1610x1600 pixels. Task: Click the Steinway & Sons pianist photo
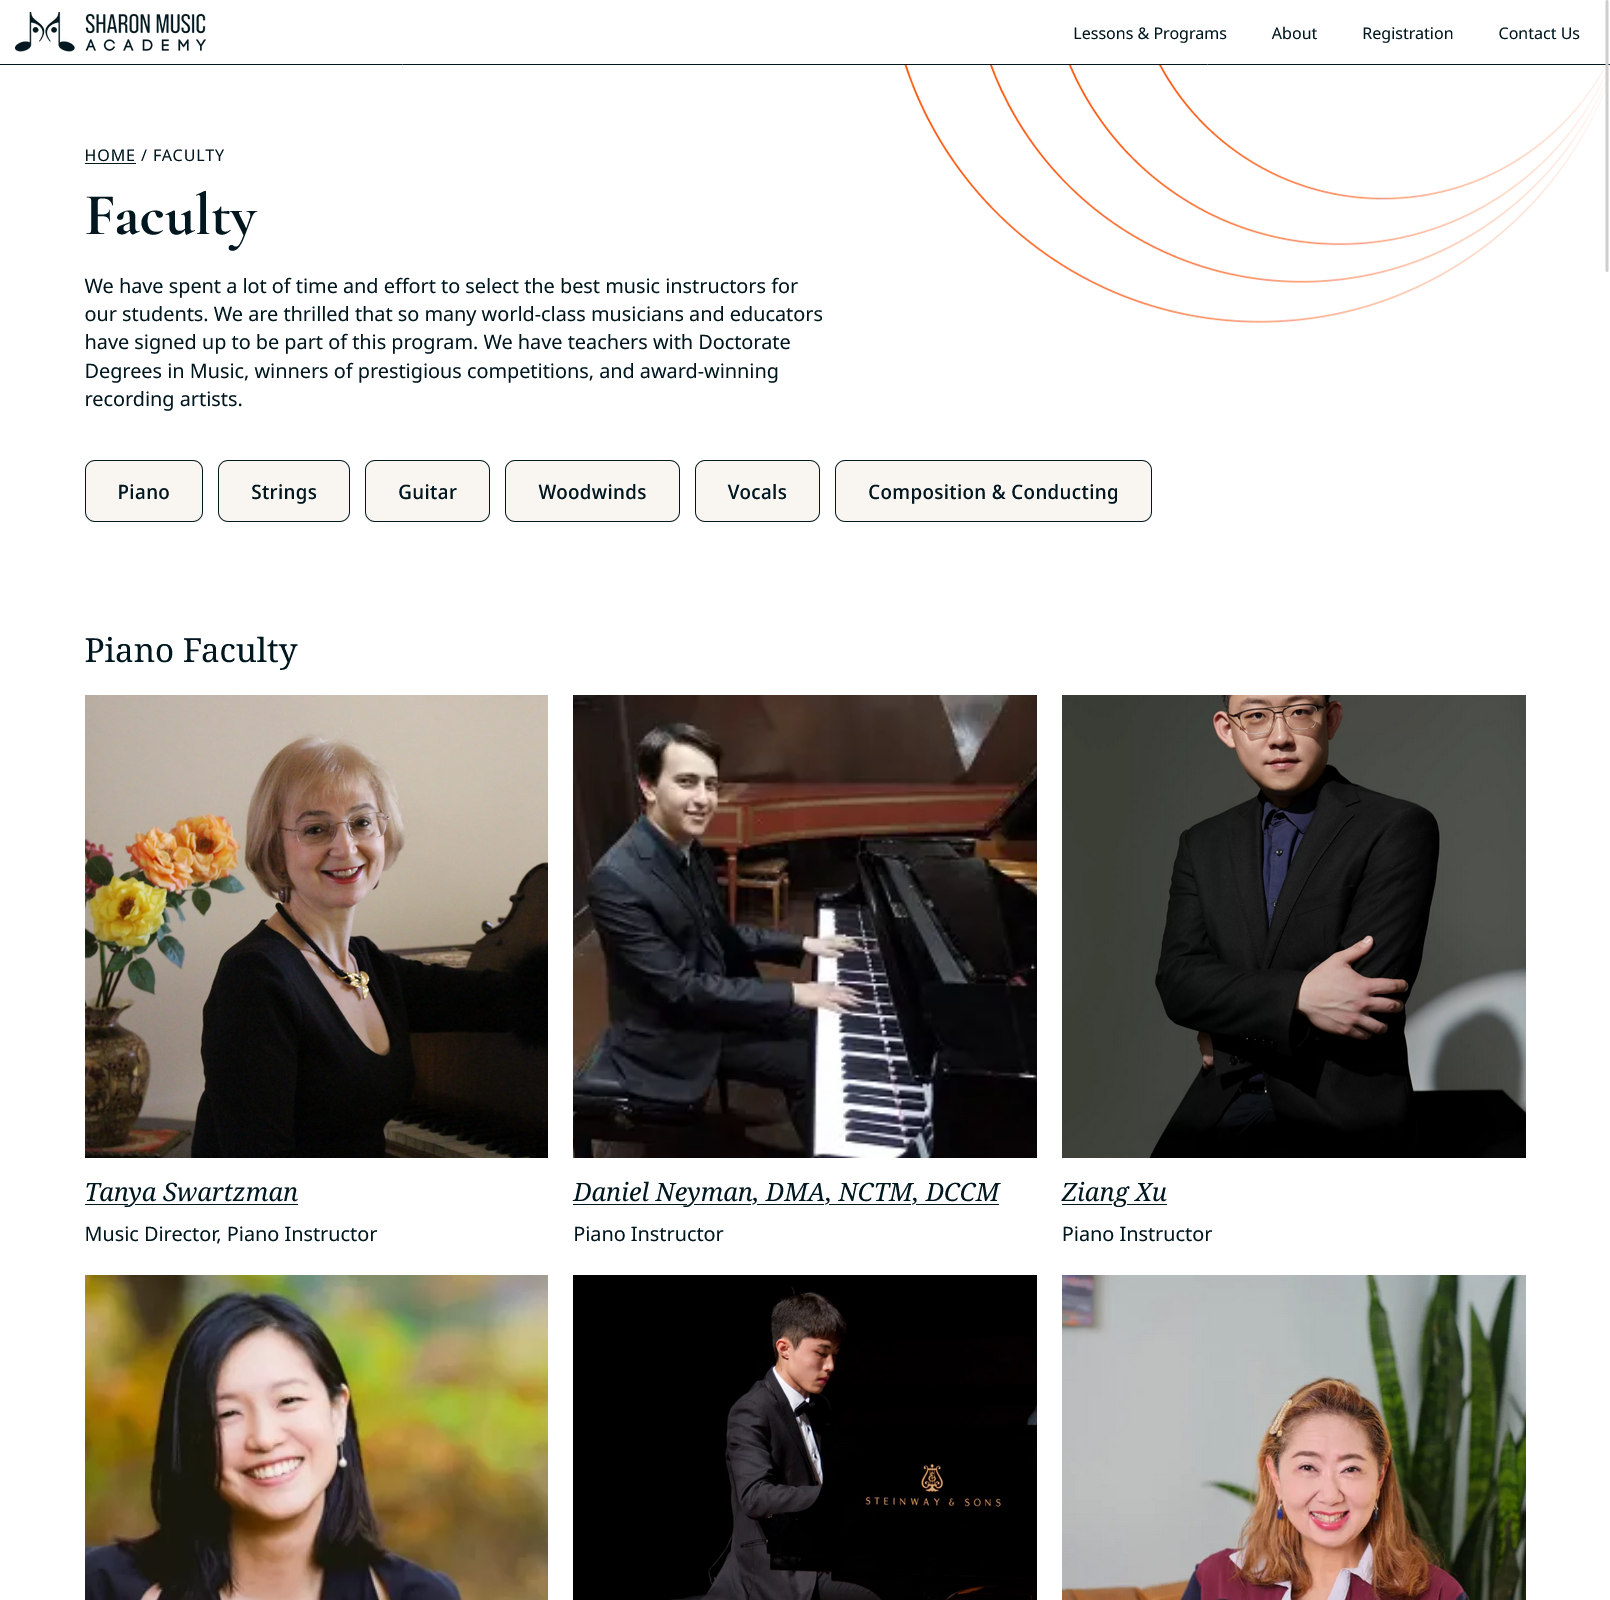coord(805,1437)
